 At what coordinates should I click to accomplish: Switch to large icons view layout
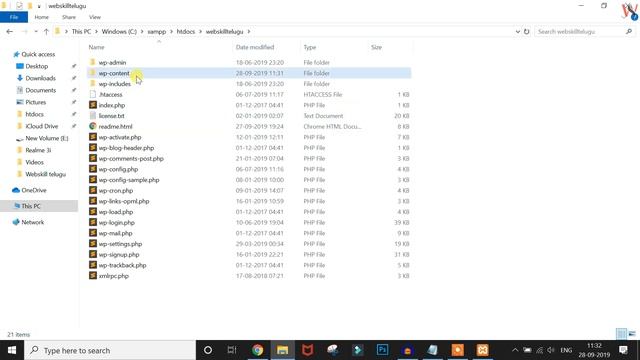coord(632,333)
